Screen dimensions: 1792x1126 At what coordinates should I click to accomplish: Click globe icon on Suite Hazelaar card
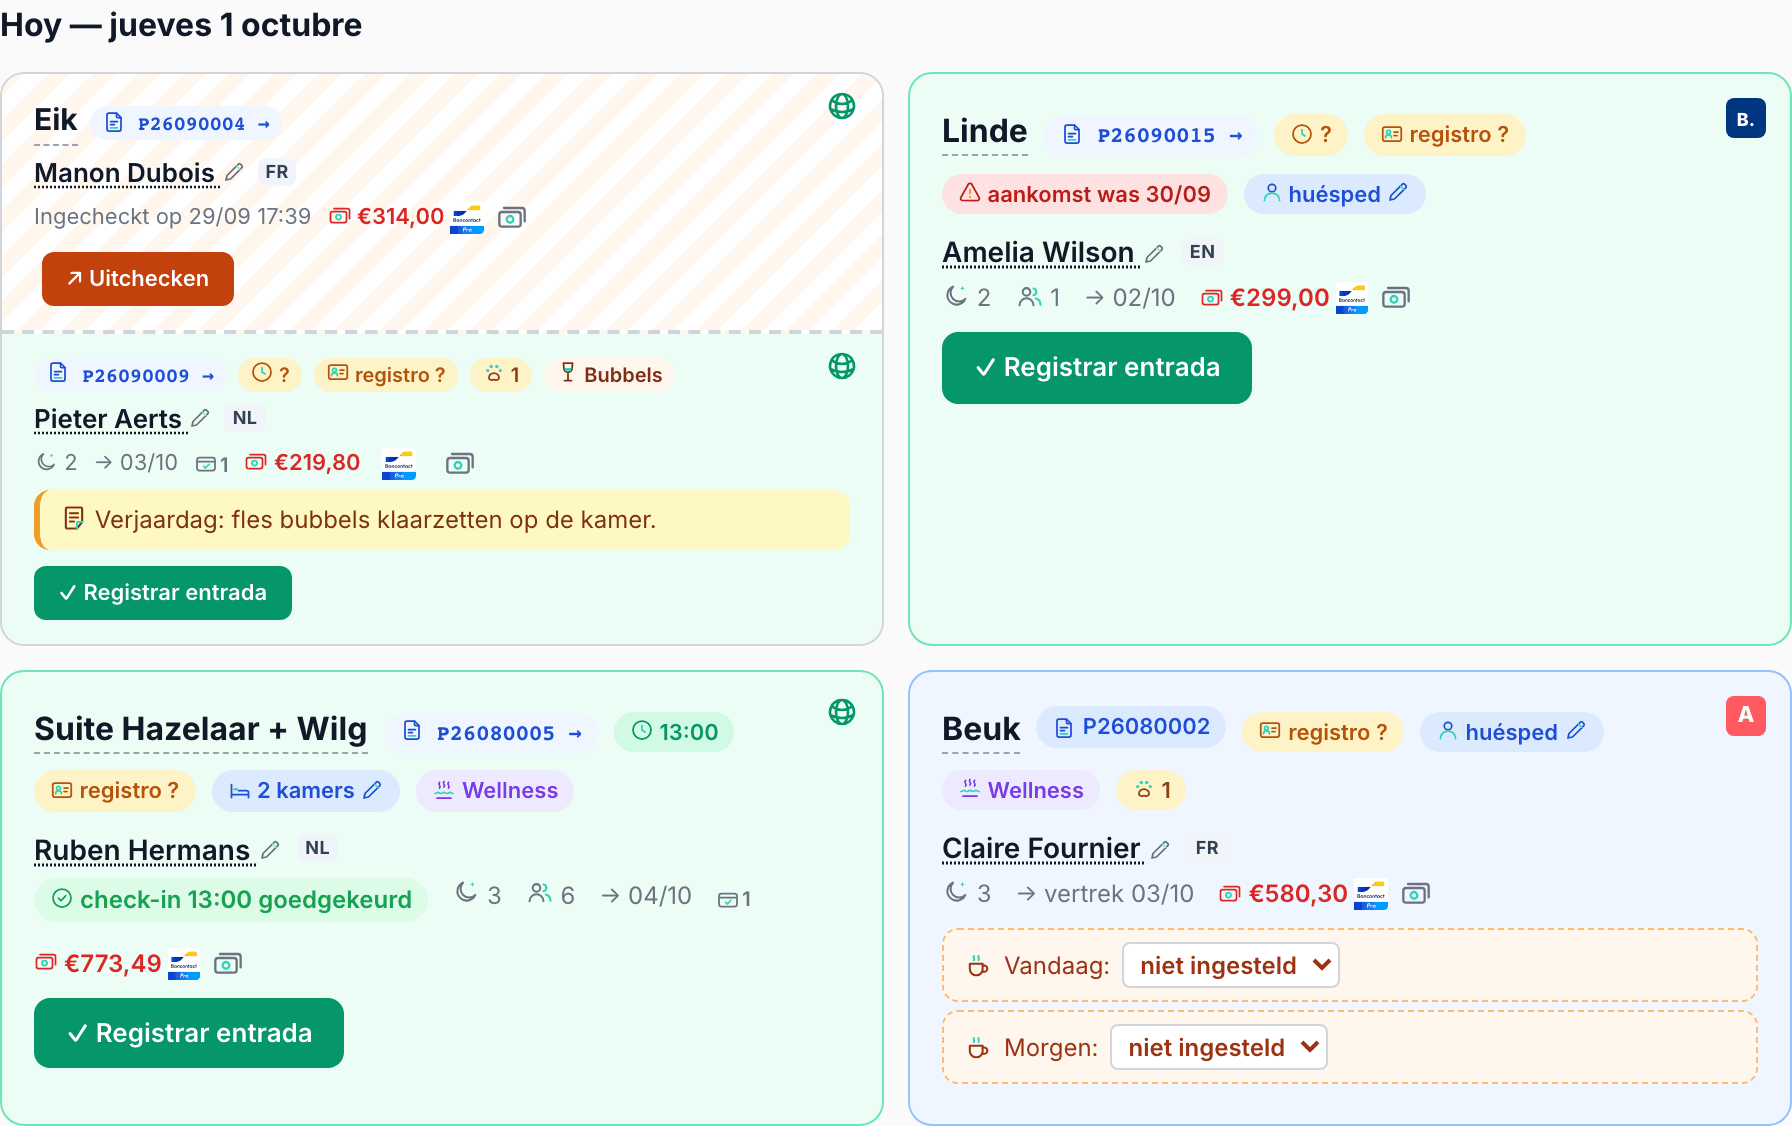(842, 712)
